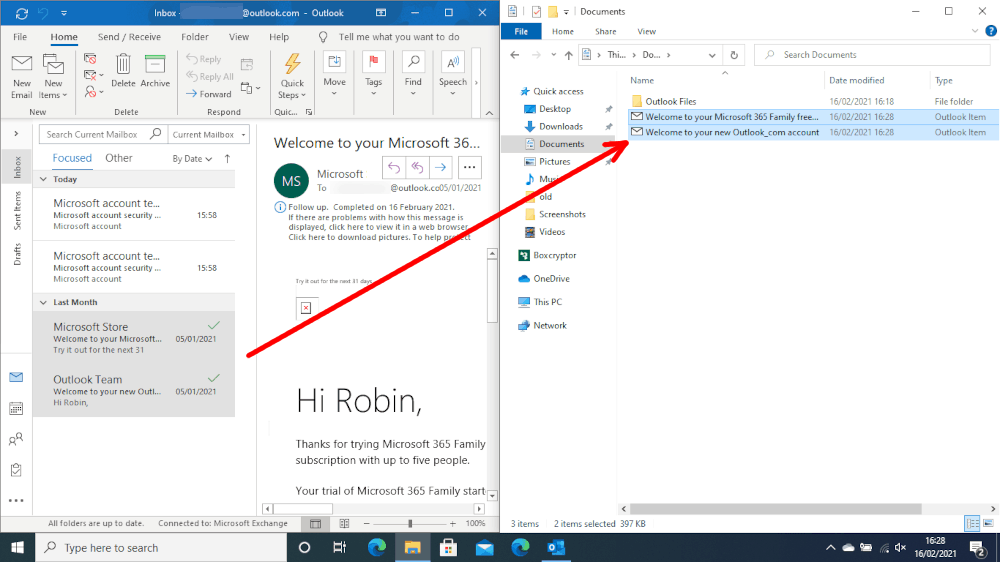Open Desktop in Quick access
The height and width of the screenshot is (562, 1000).
pyautogui.click(x=555, y=109)
